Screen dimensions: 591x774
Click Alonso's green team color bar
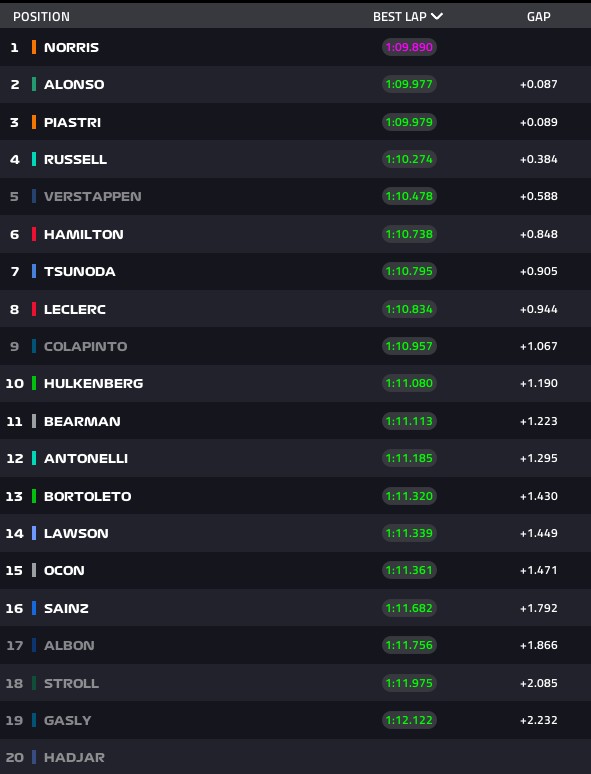34,84
